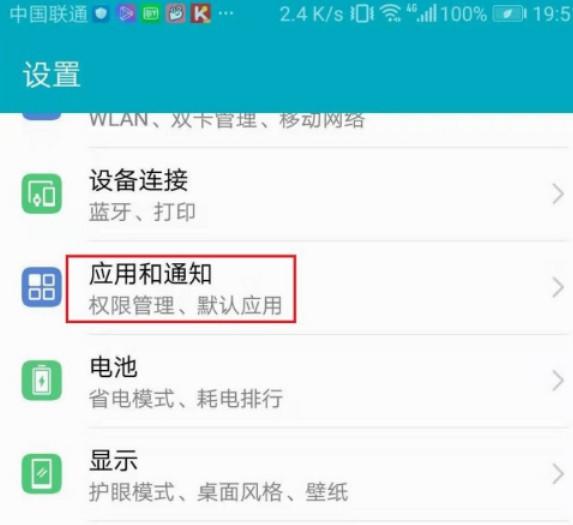573x525 pixels.
Task: Tap the Battery (电池) green icon
Action: 42,380
